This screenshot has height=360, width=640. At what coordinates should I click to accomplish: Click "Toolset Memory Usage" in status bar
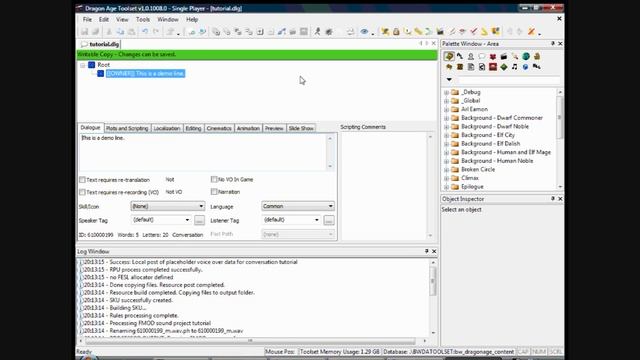[340, 351]
